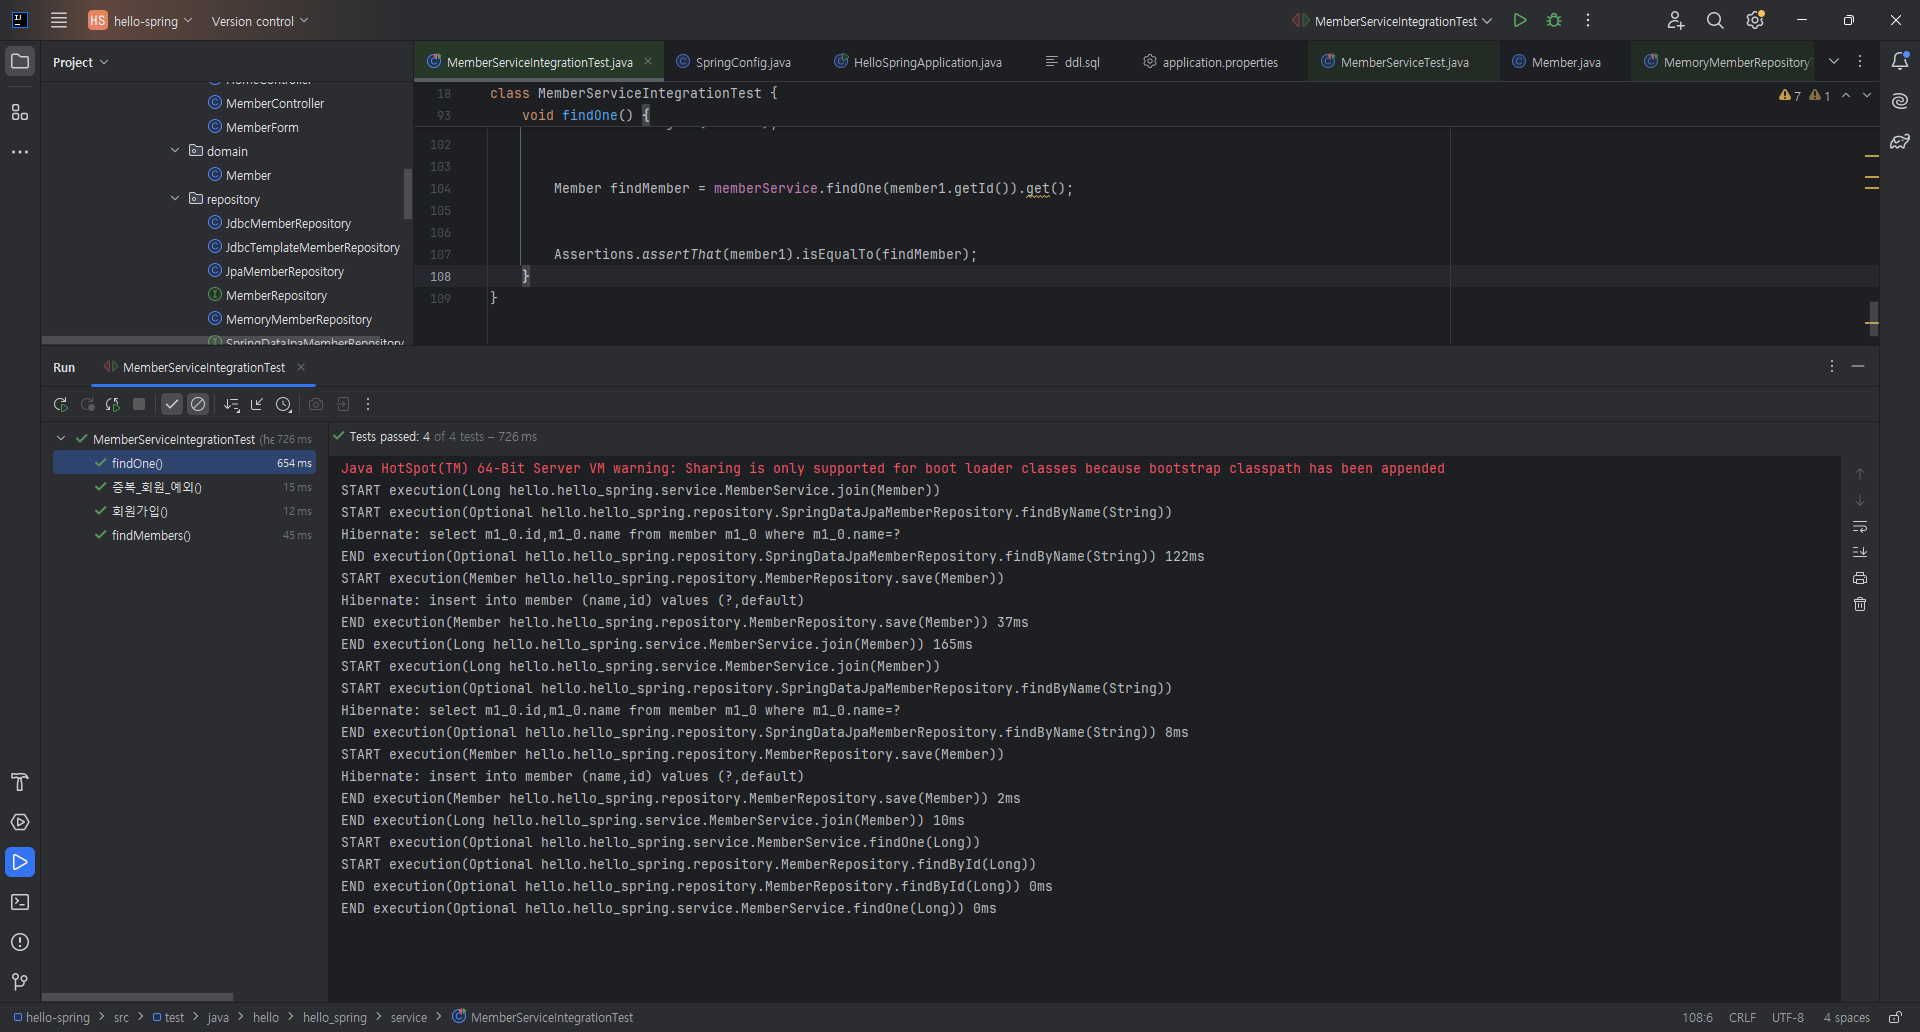
Task: Click CRLF line separator in status bar
Action: [1742, 1017]
